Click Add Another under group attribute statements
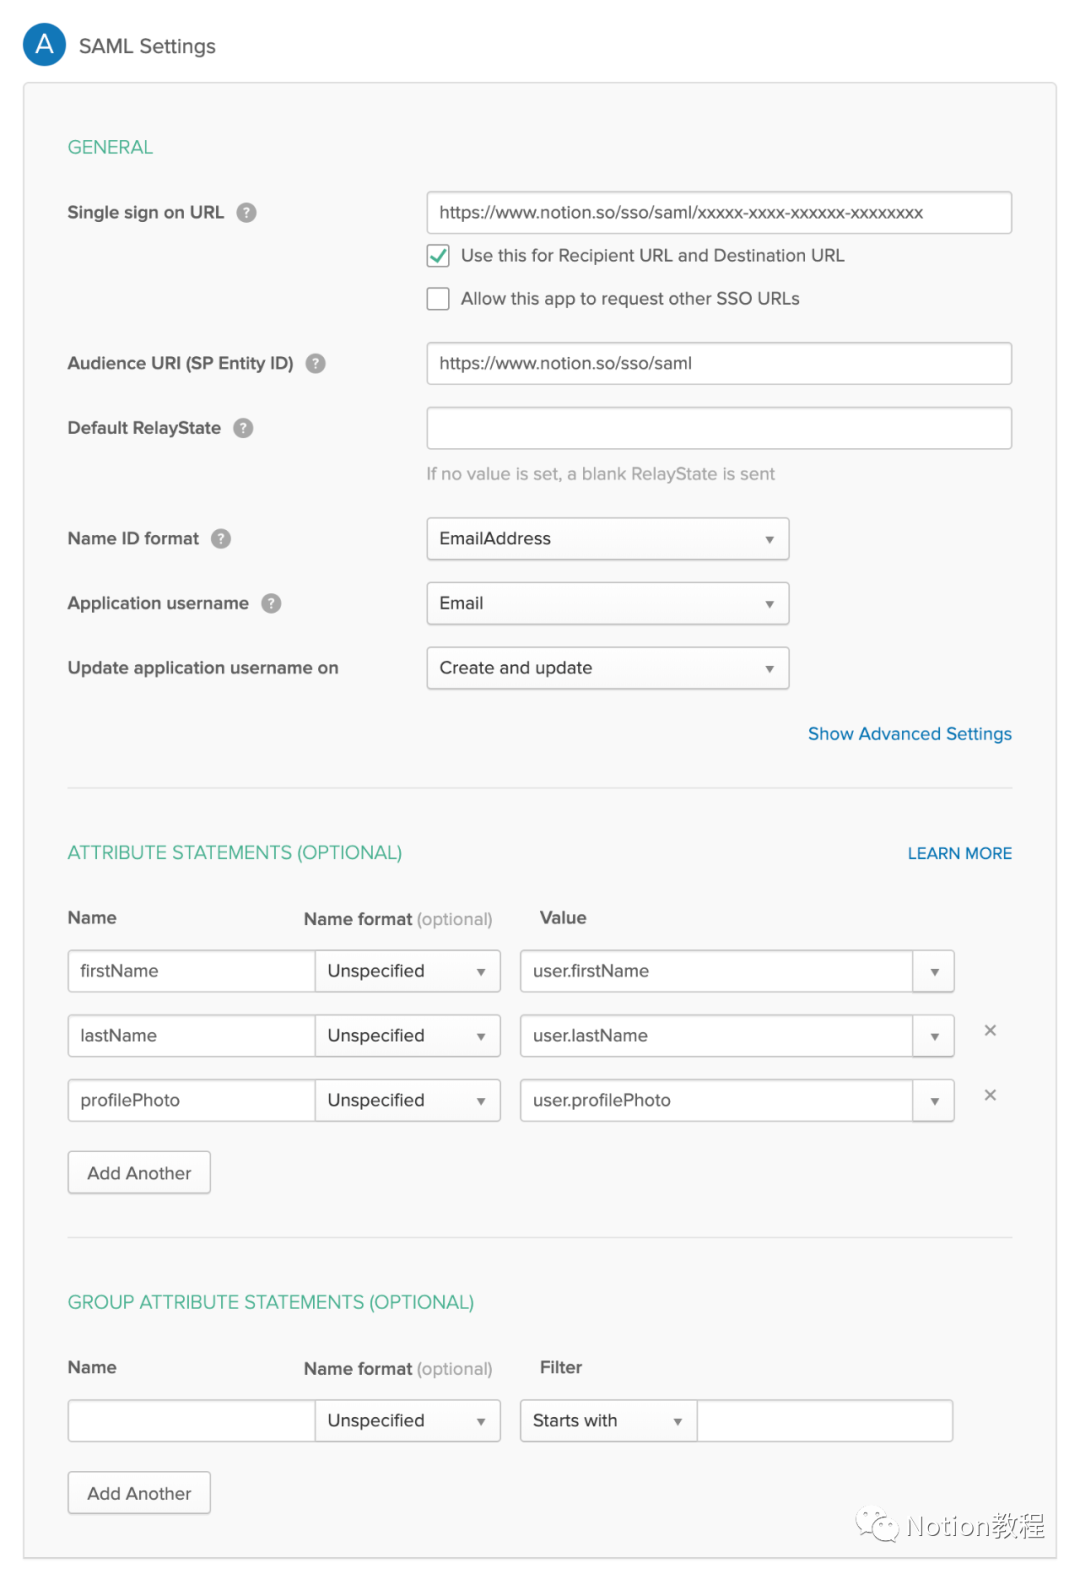 [x=139, y=1493]
